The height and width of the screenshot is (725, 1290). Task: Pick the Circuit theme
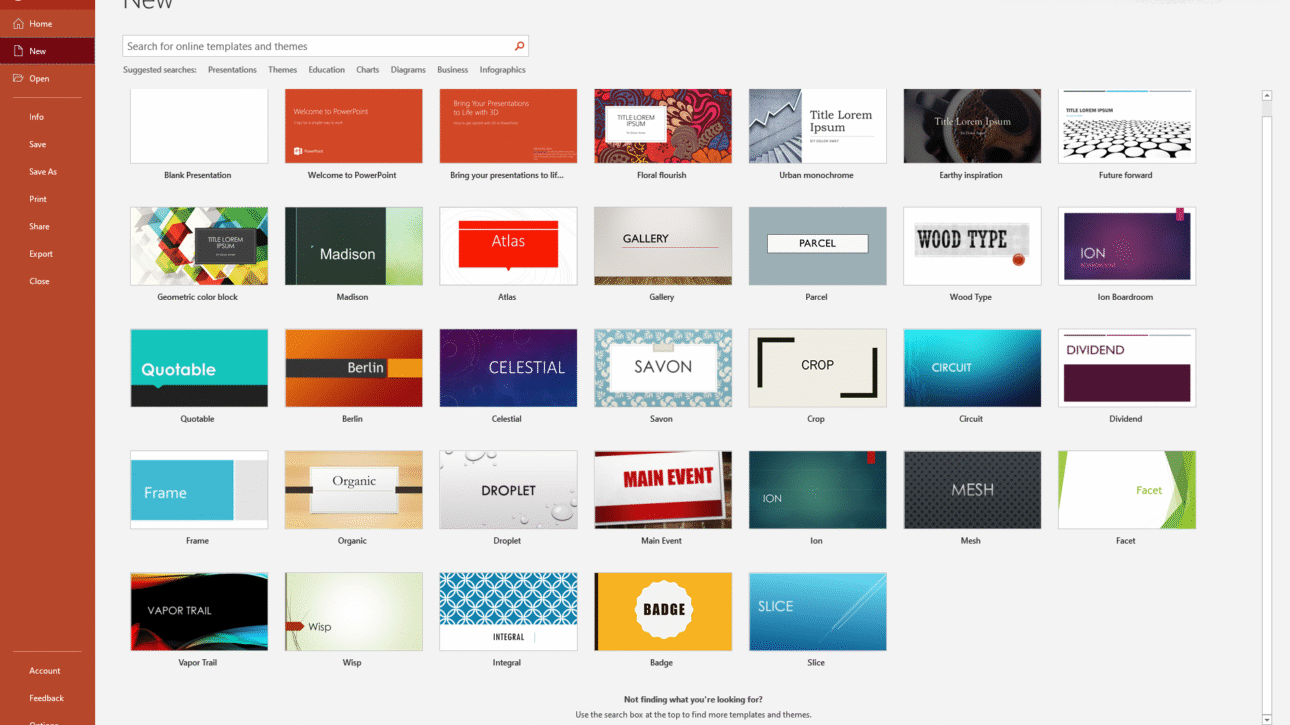[x=972, y=368]
